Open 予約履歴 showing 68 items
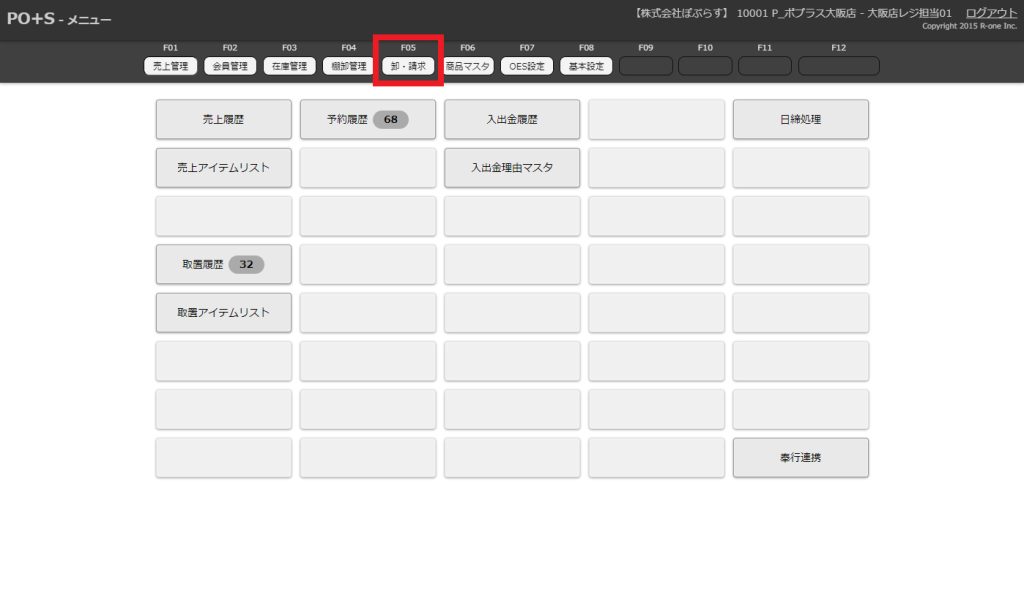Image resolution: width=1024 pixels, height=612 pixels. (x=368, y=119)
